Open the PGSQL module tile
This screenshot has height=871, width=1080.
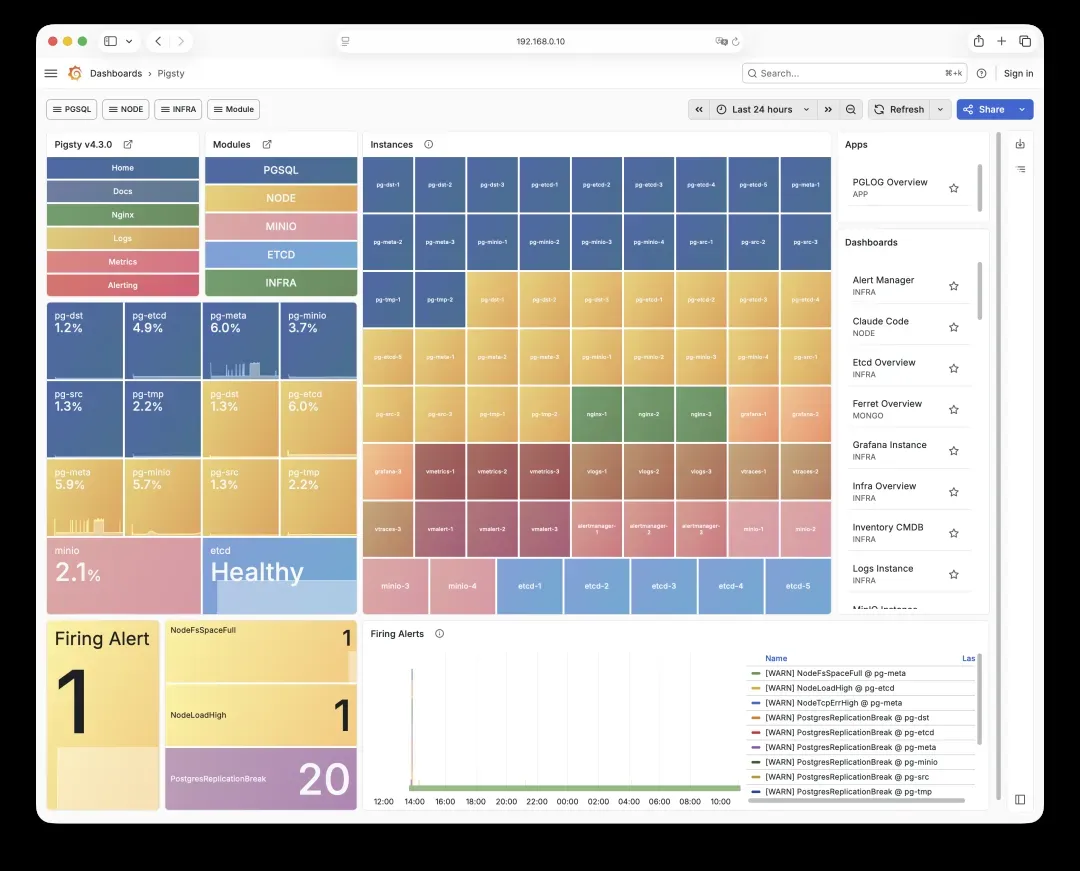click(281, 170)
